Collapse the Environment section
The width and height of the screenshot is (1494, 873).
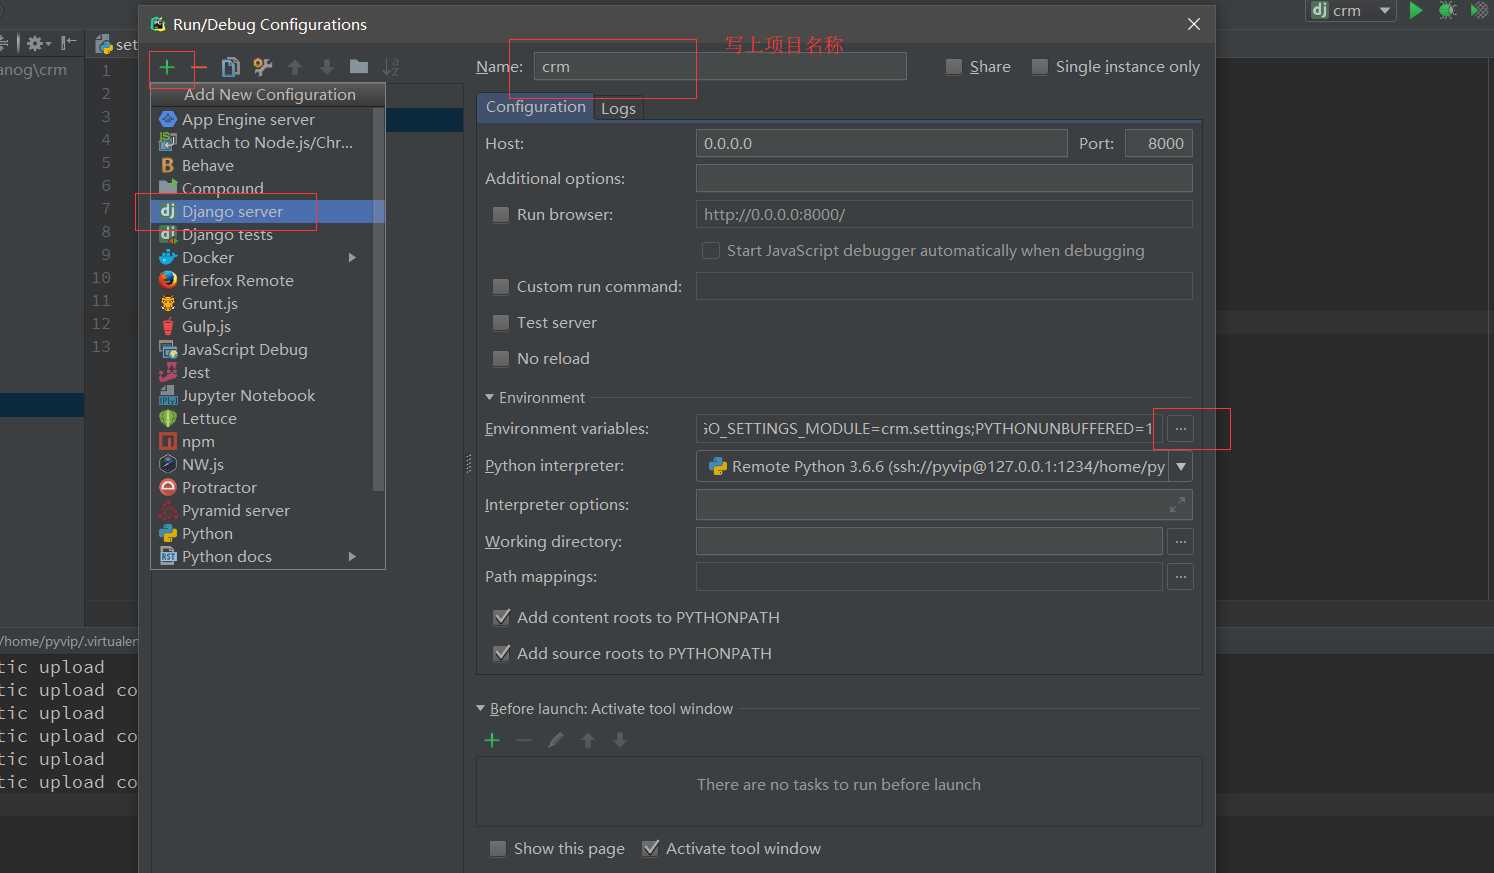click(490, 398)
